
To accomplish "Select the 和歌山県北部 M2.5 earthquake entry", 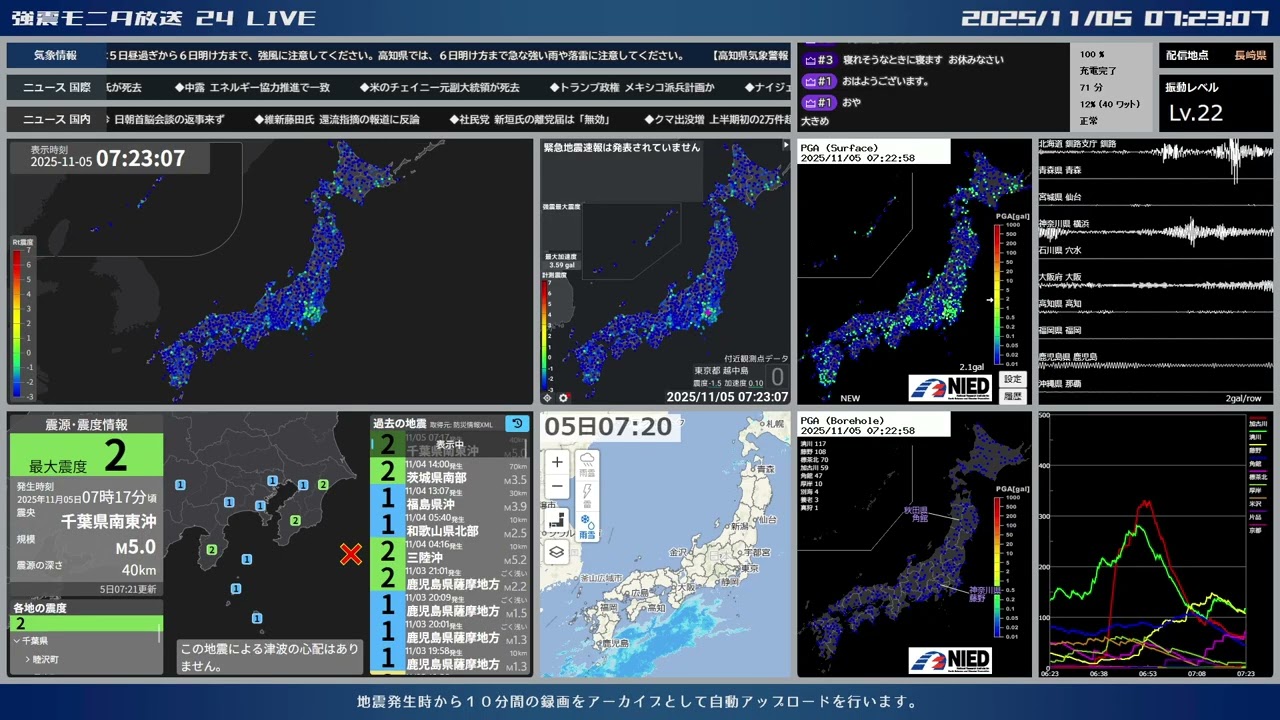I will (x=449, y=525).
